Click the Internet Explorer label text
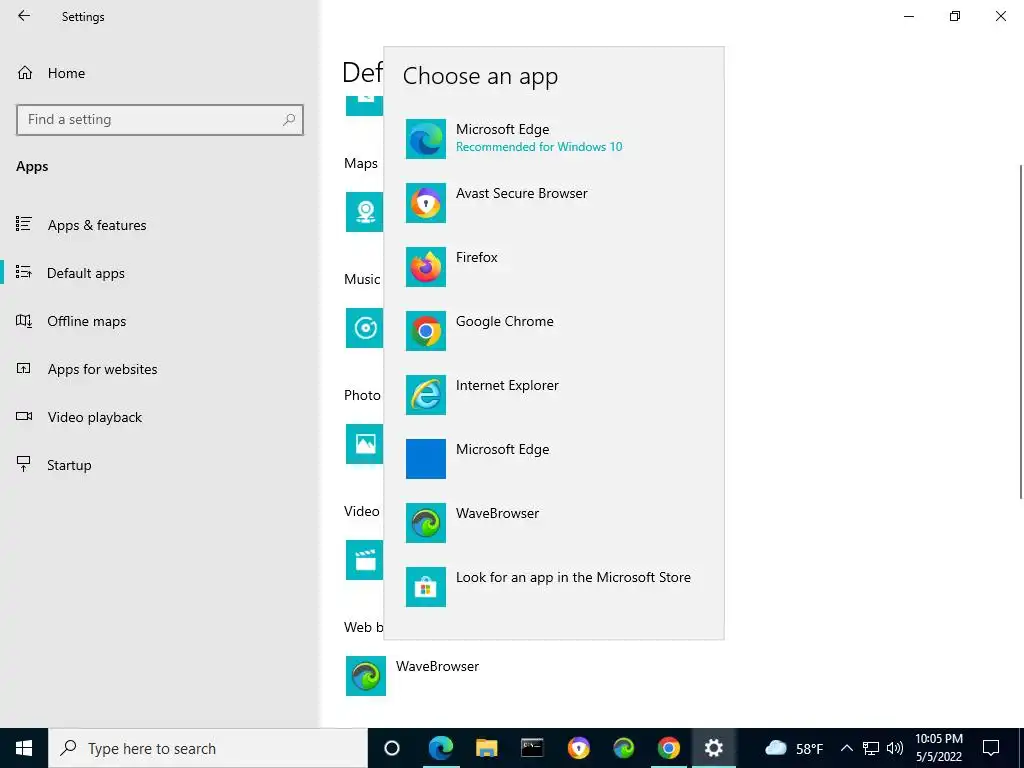 (x=507, y=385)
